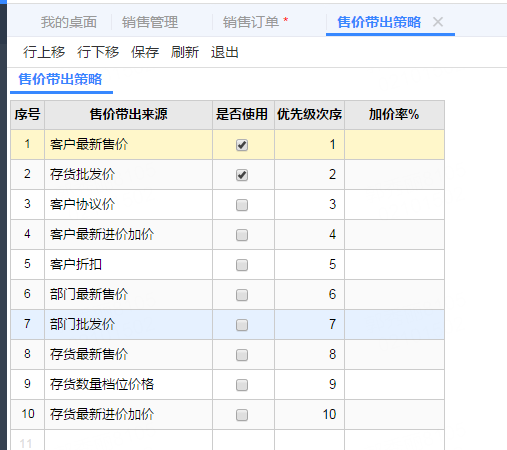Viewport: 507px width, 450px height.
Task: Close the 售价带出策略 tab
Action: 438,22
